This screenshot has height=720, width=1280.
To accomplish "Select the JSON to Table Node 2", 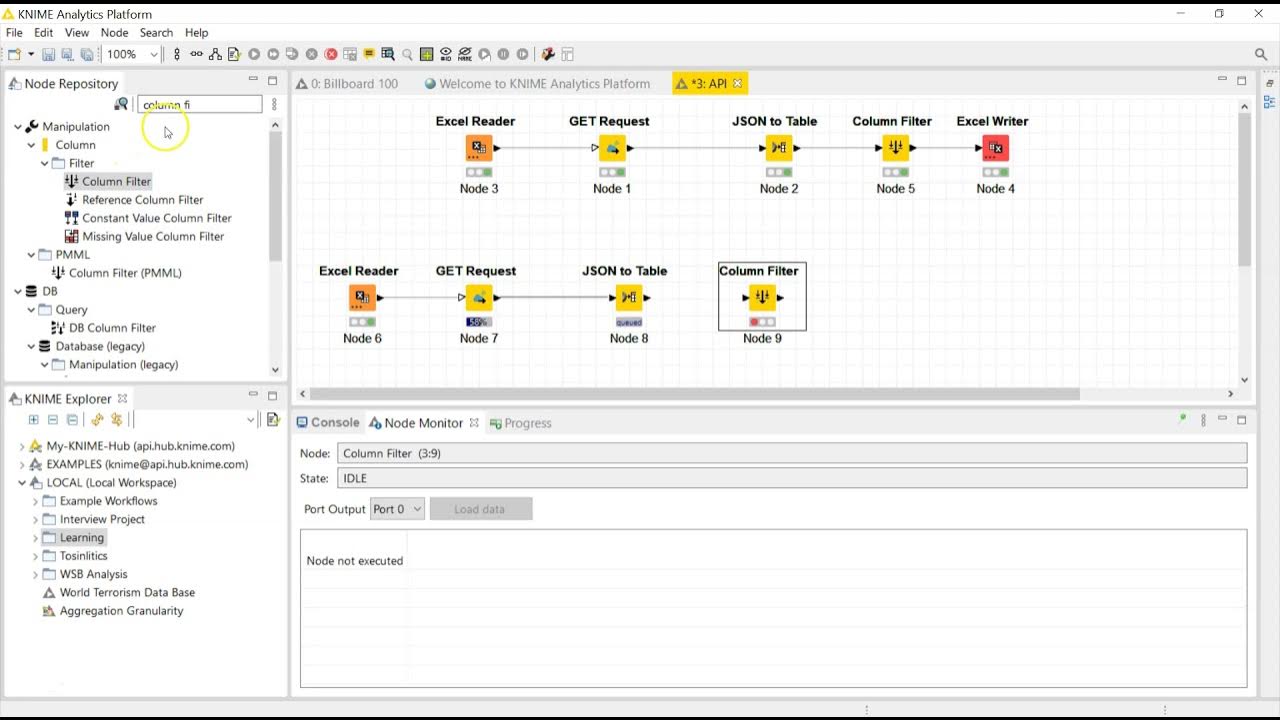I will click(779, 148).
